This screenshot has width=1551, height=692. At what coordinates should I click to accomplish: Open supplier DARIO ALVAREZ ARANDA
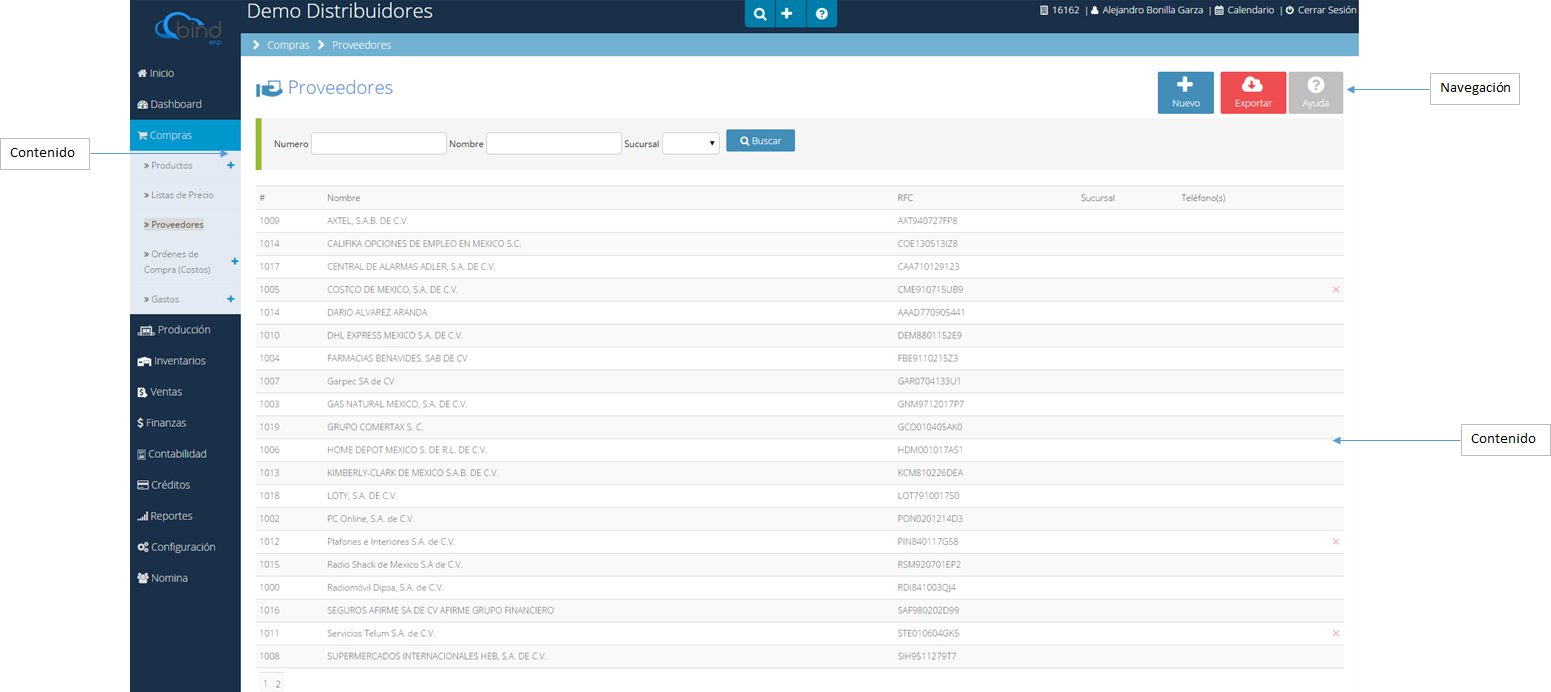point(377,313)
